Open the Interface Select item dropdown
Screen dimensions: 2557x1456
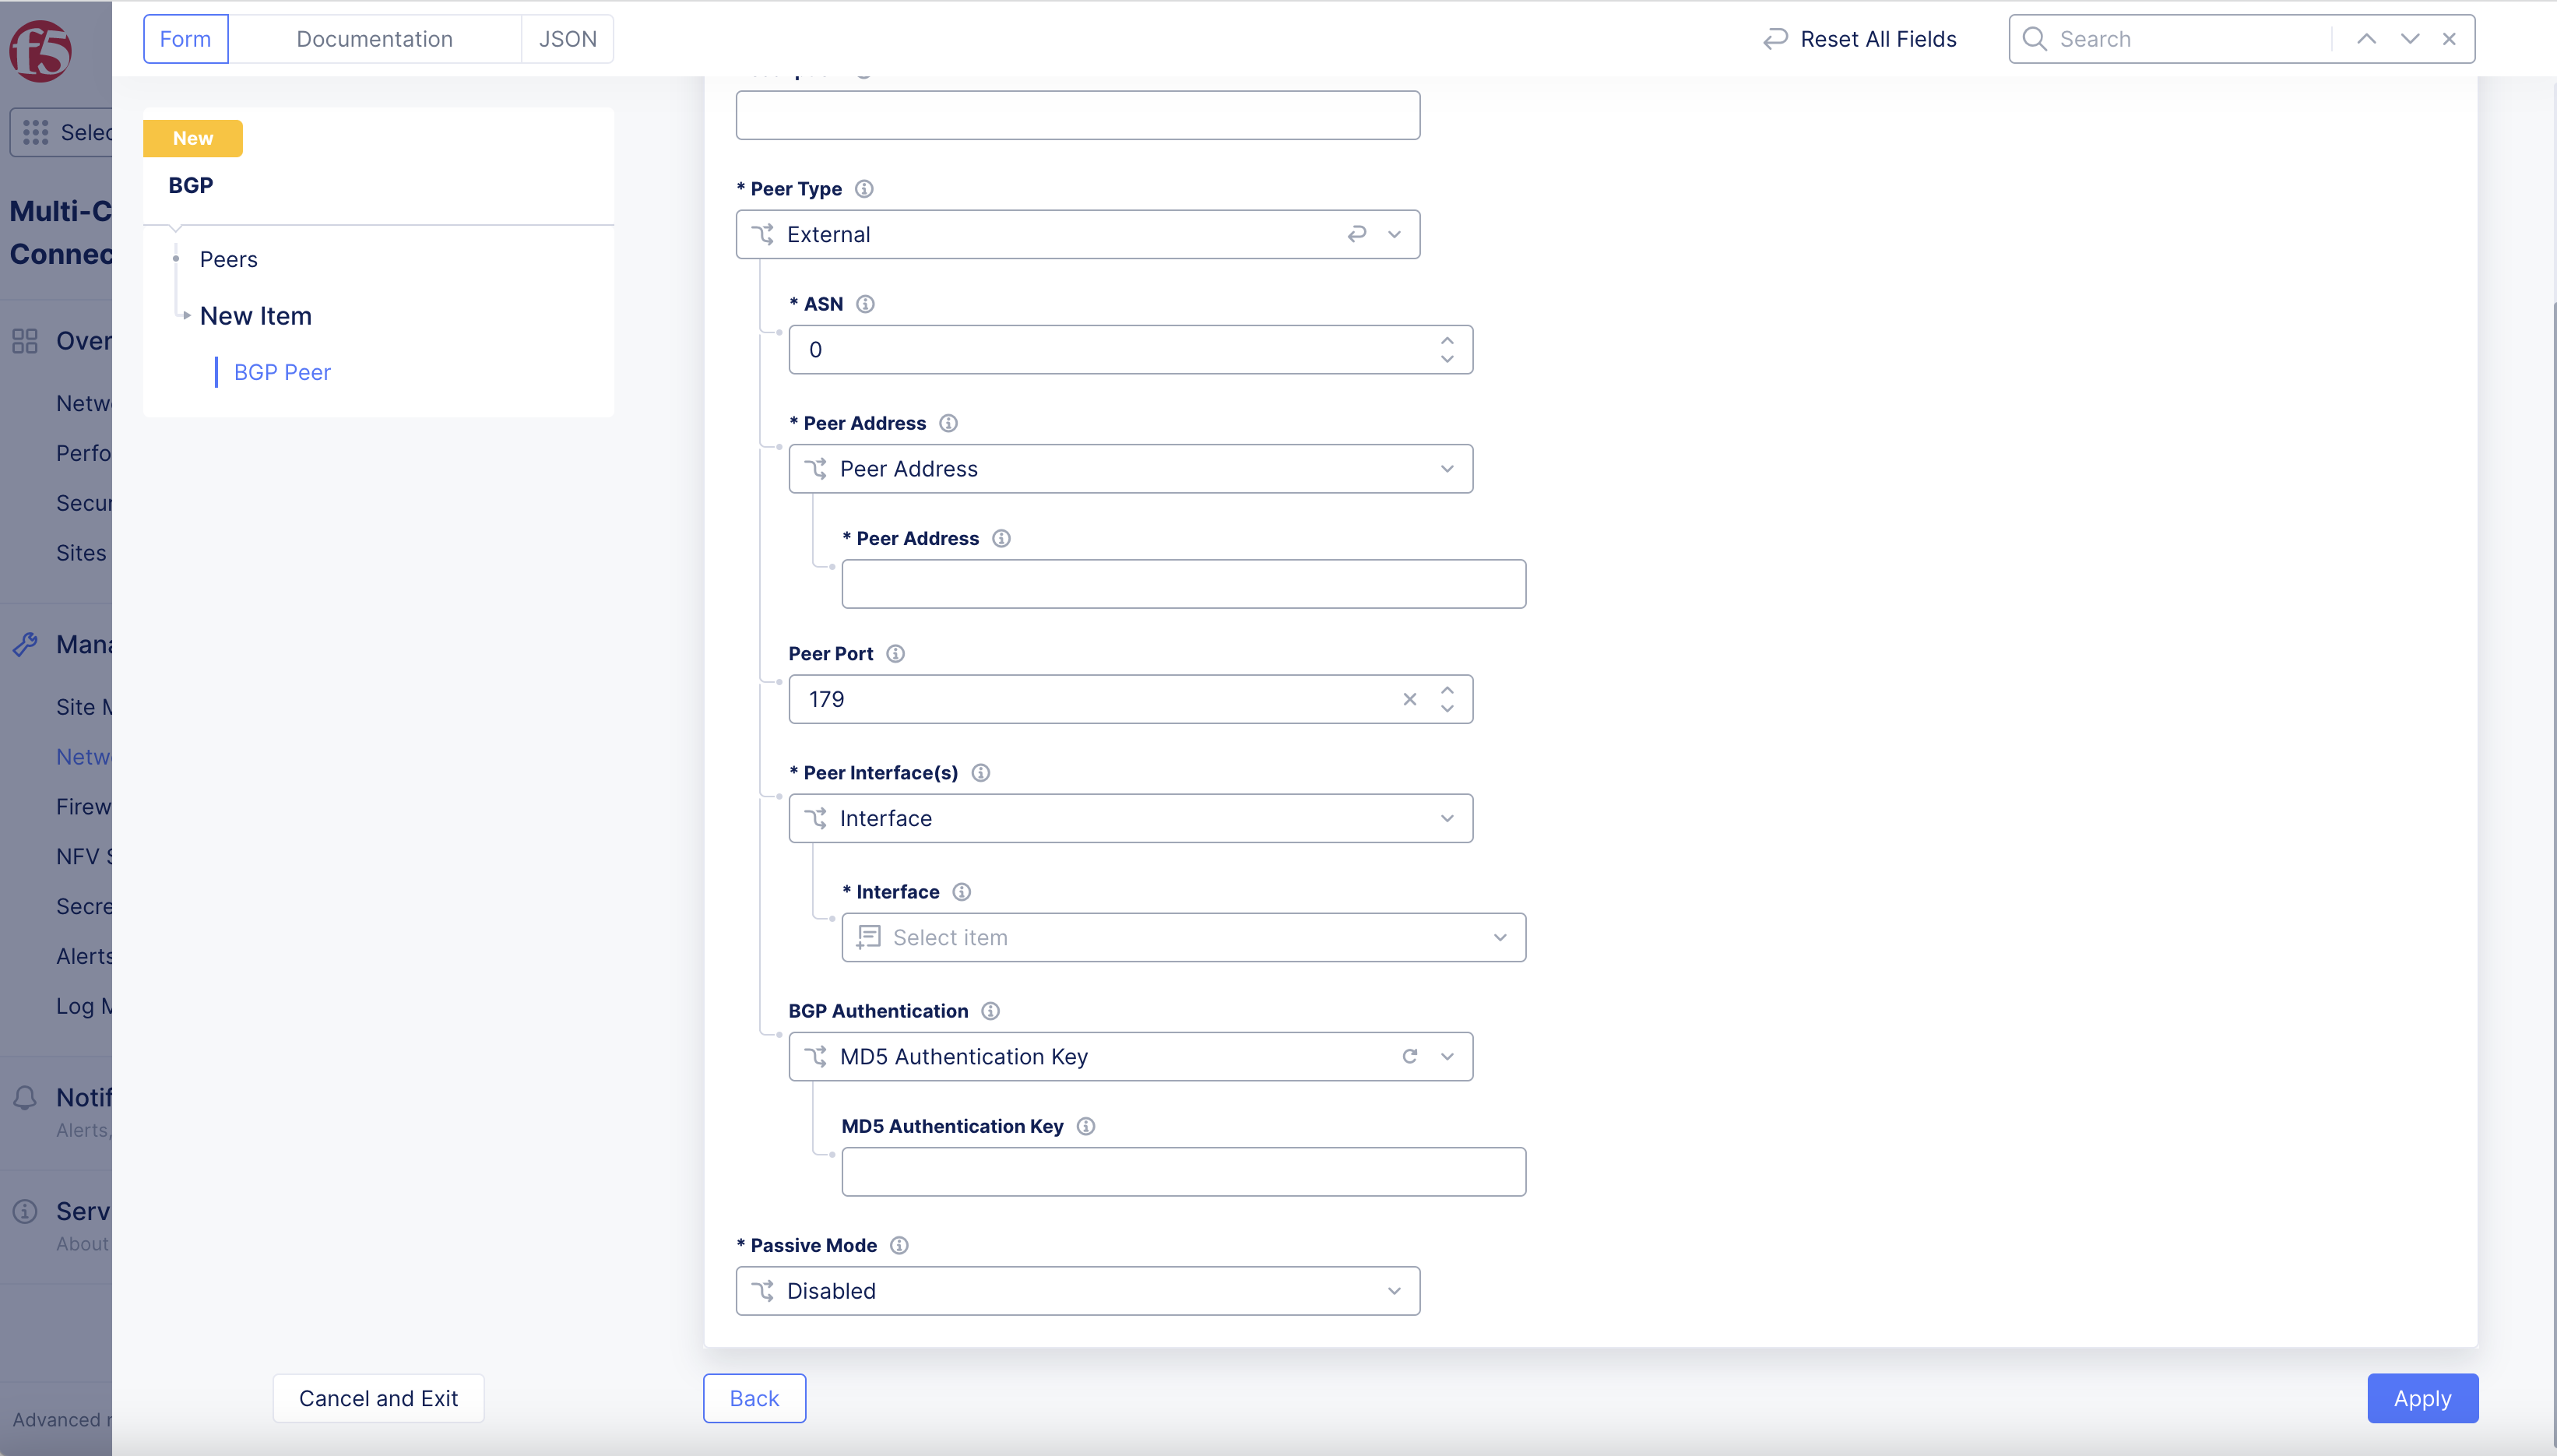pyautogui.click(x=1183, y=937)
